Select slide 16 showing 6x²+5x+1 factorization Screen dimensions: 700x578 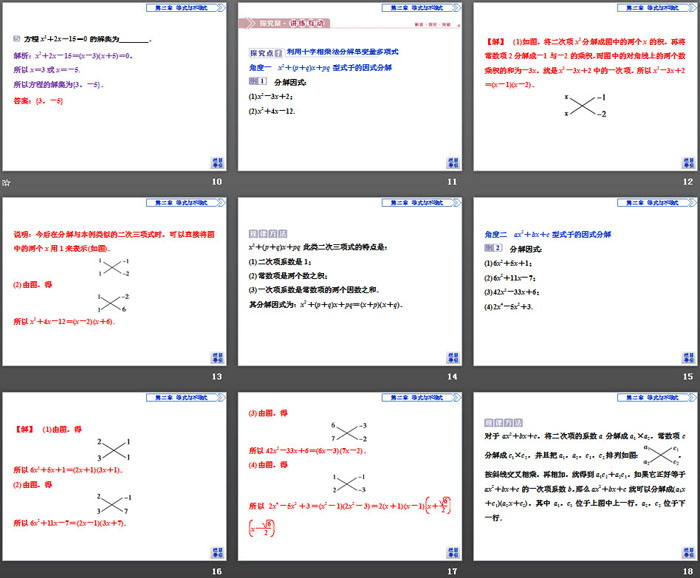coord(116,476)
